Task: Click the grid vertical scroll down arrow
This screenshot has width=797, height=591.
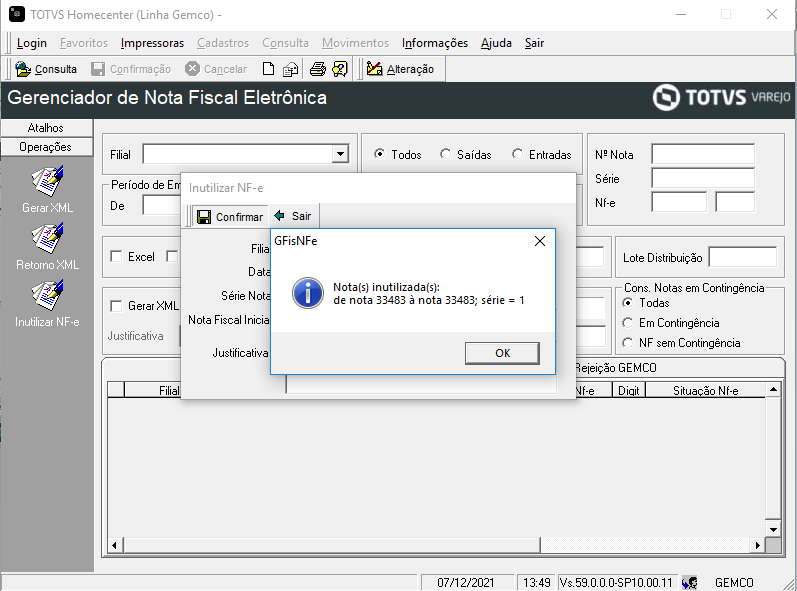Action: pos(773,529)
